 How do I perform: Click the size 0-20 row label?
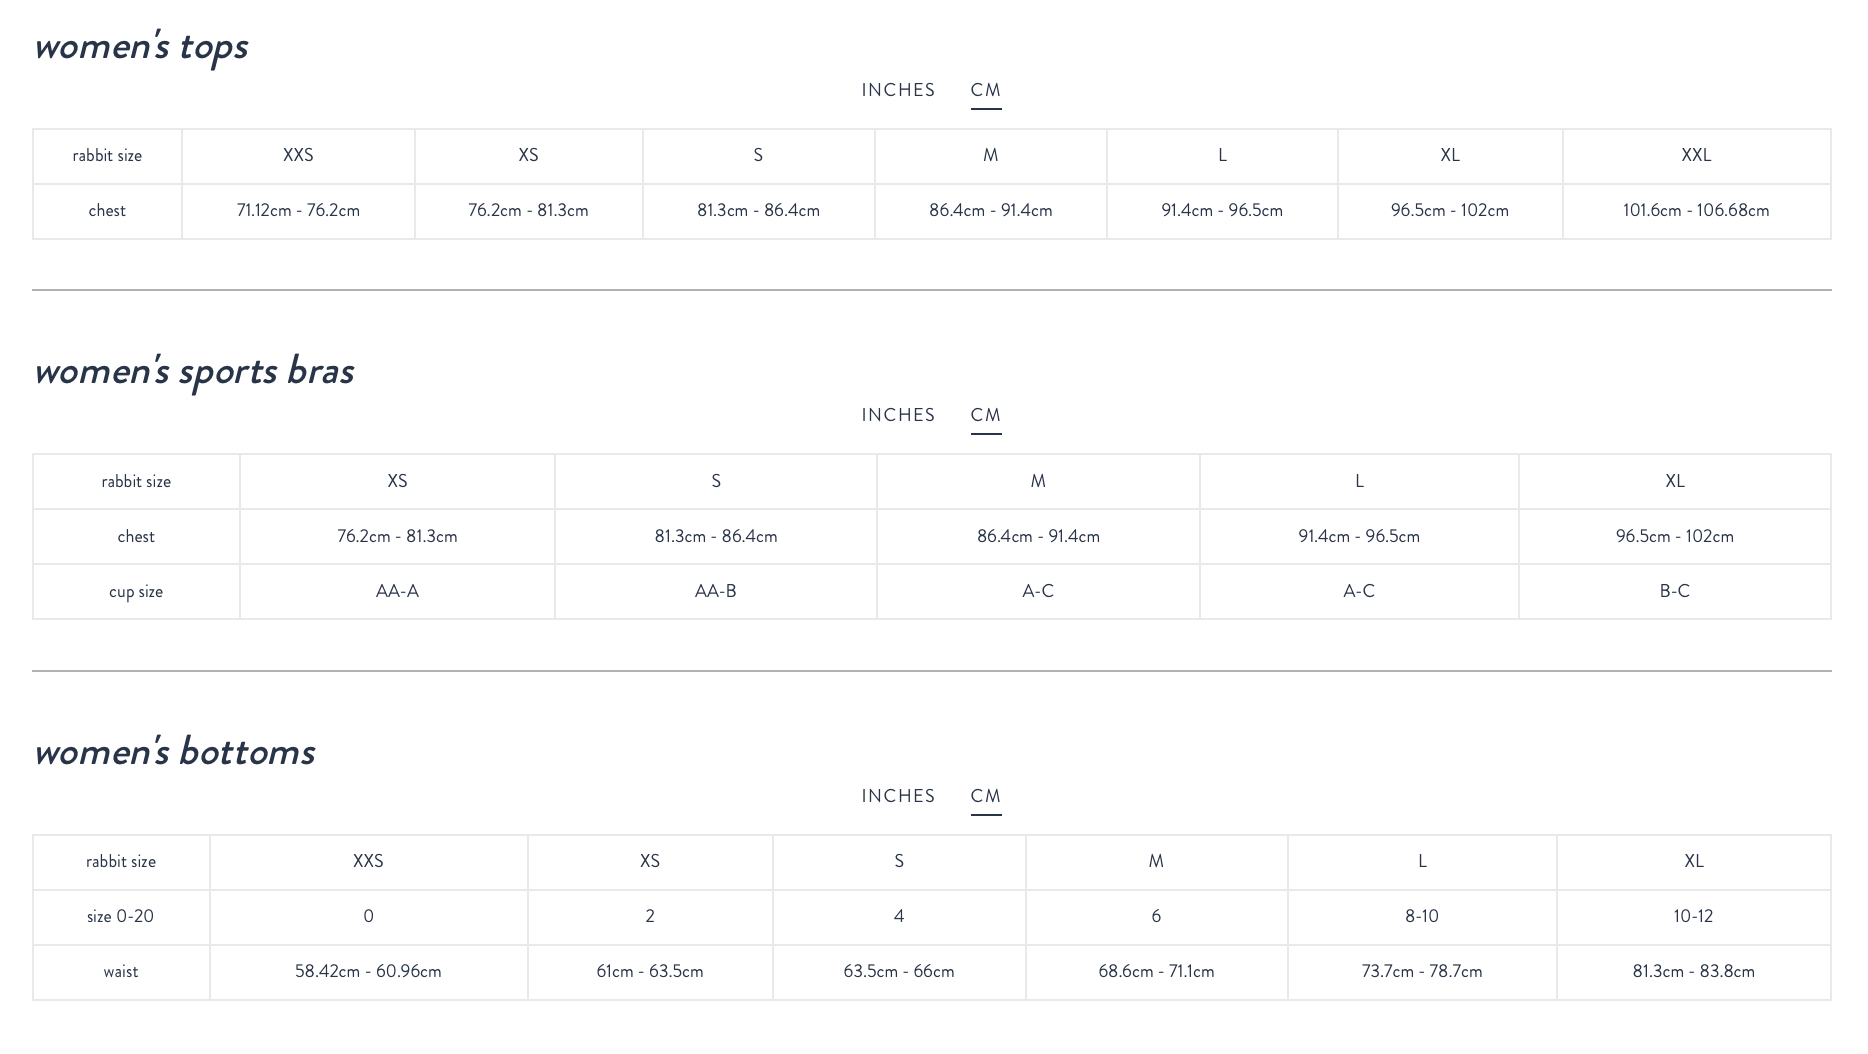120,917
